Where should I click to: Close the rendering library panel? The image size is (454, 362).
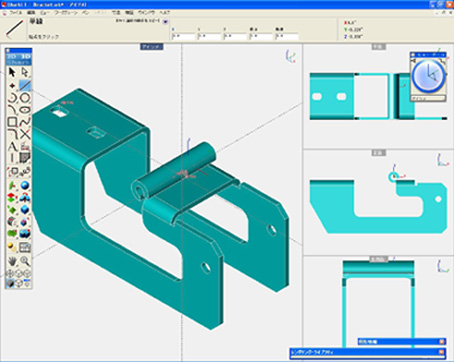[442, 352]
